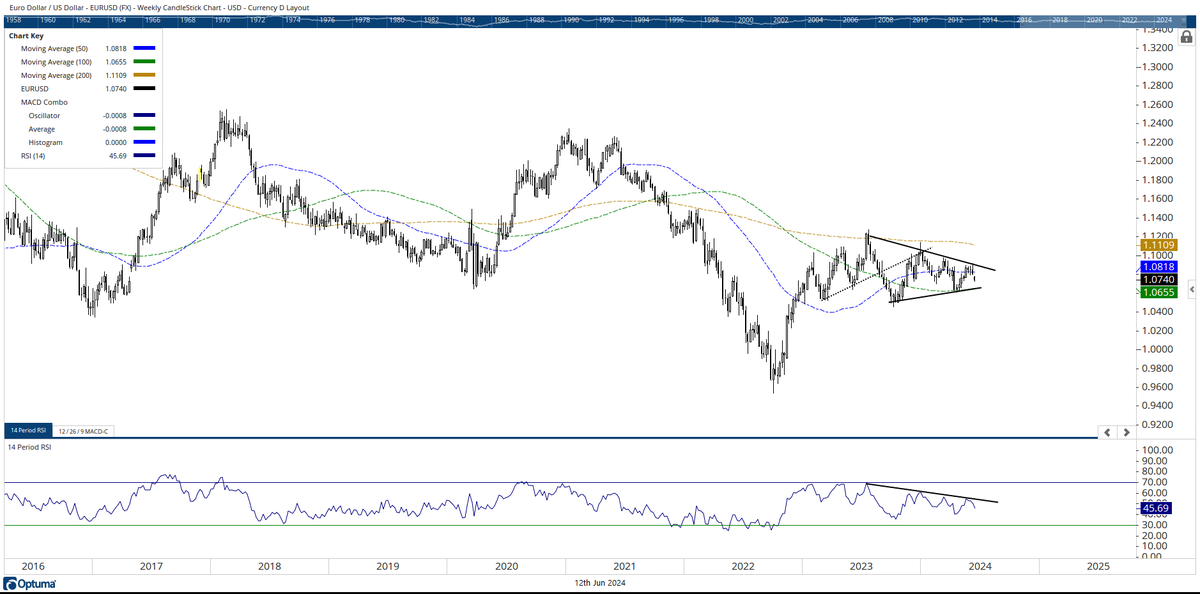The height and width of the screenshot is (594, 1200).
Task: Select the upper triangle trendline on price chart
Action: click(x=931, y=252)
